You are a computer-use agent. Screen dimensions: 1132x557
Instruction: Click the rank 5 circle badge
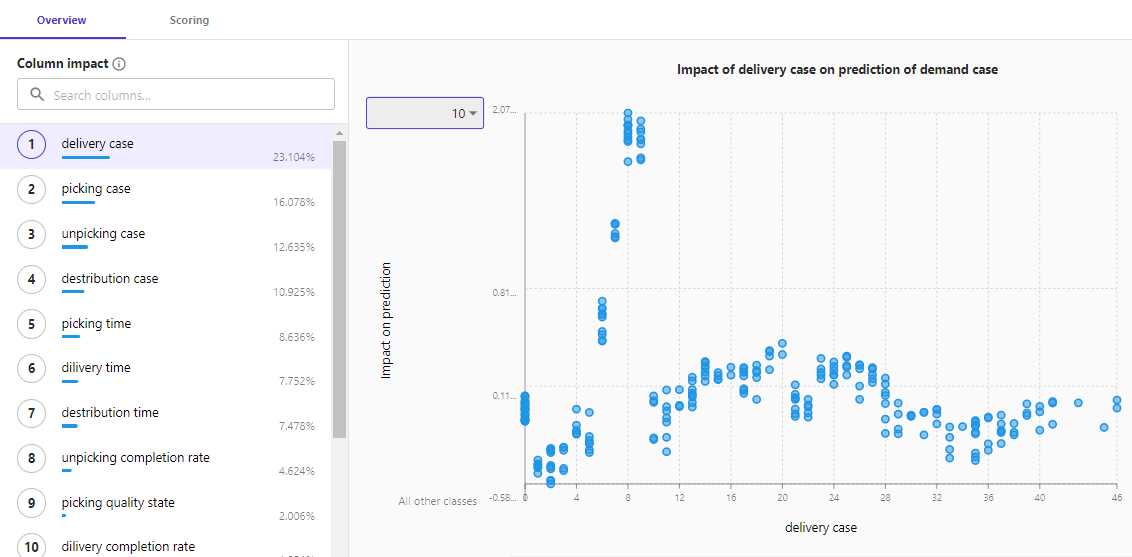(x=32, y=324)
